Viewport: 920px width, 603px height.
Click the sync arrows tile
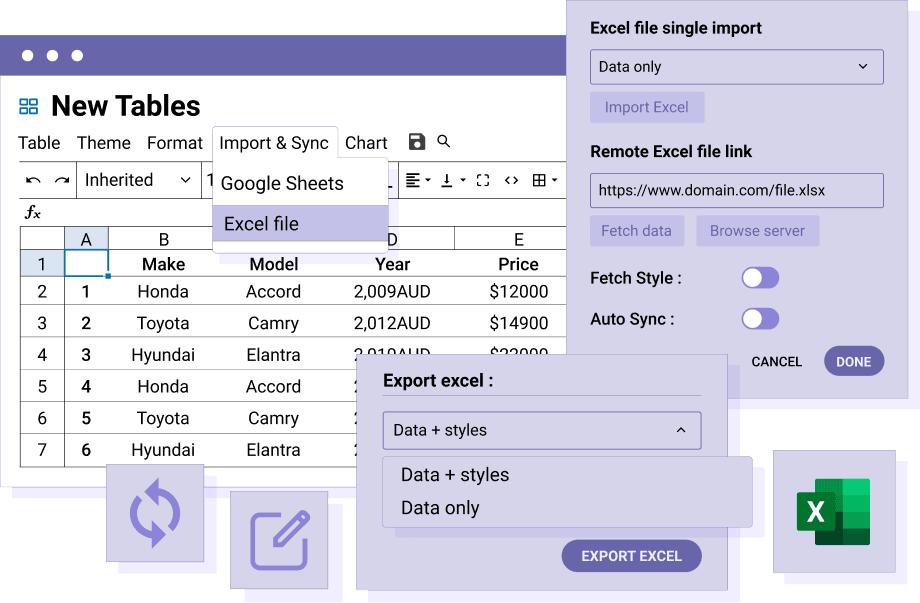click(x=155, y=512)
